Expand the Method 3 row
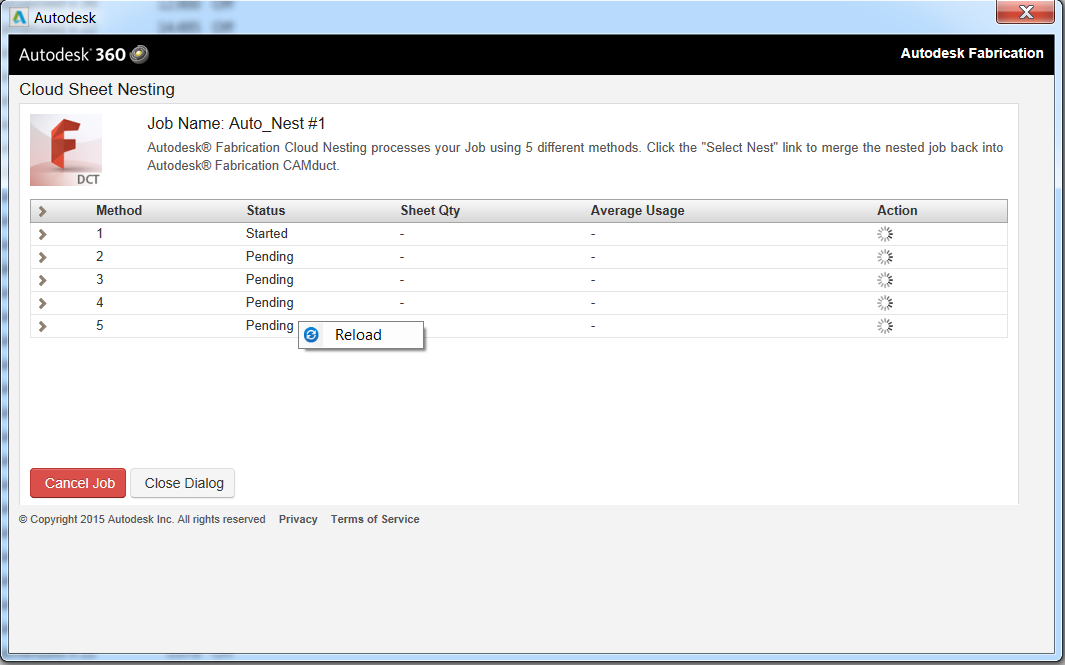The width and height of the screenshot is (1065, 665). point(43,281)
